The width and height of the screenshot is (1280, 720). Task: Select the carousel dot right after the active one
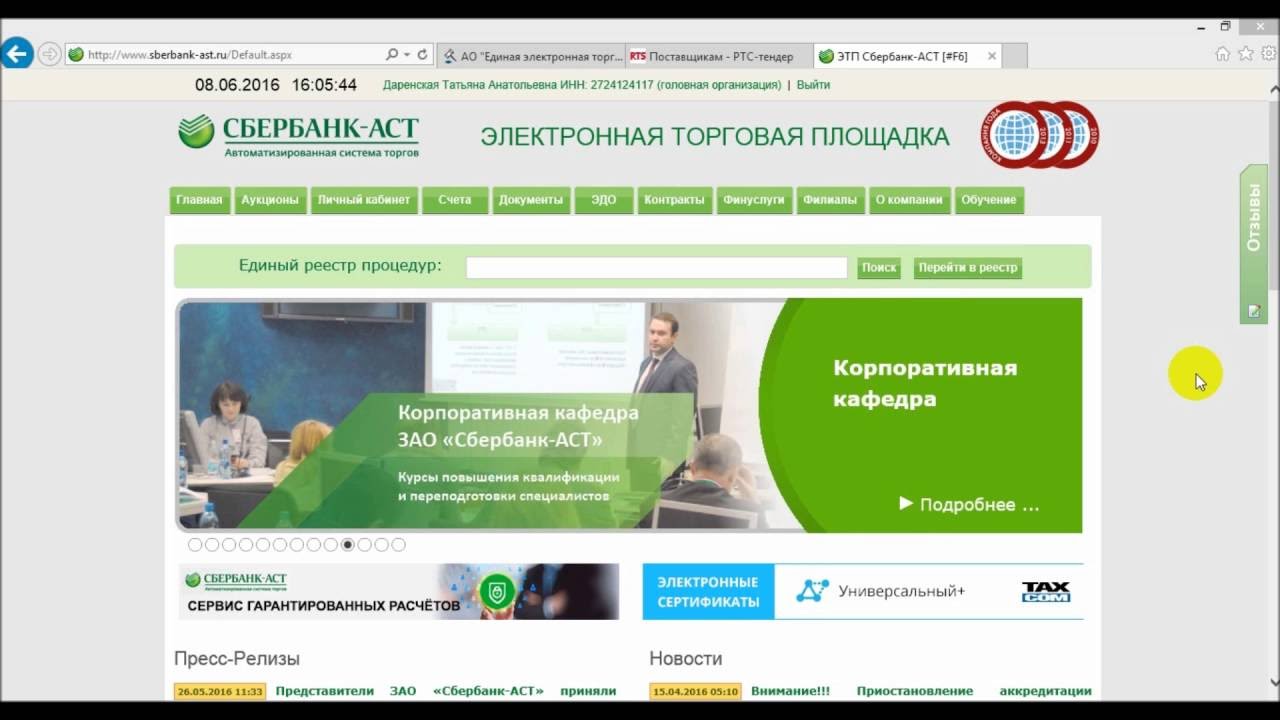point(365,545)
